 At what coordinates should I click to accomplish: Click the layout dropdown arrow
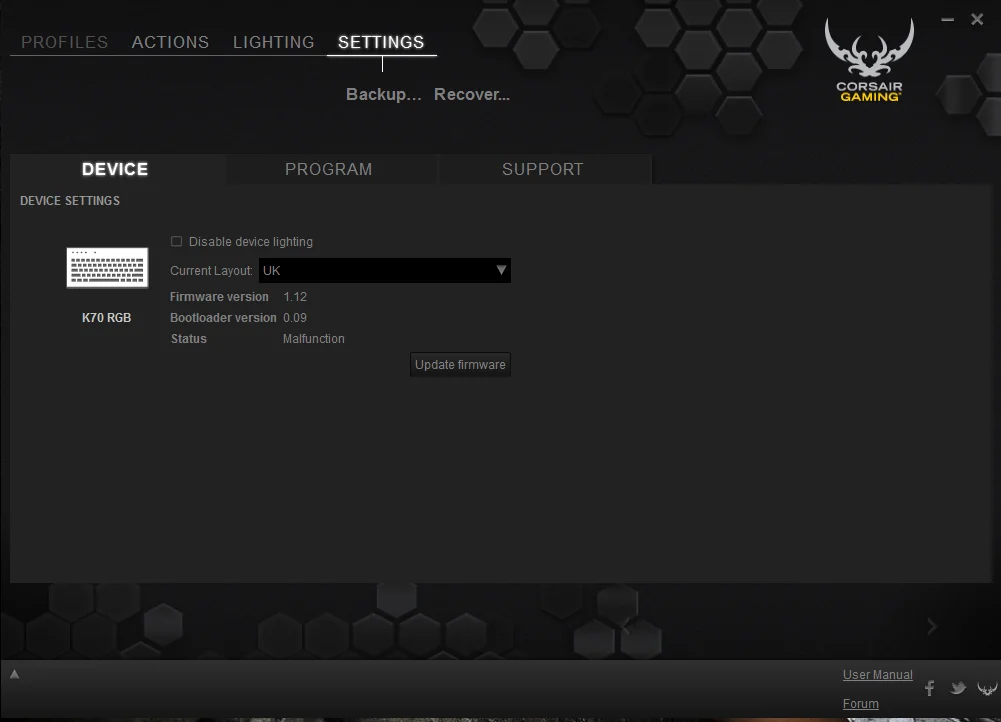click(x=501, y=271)
